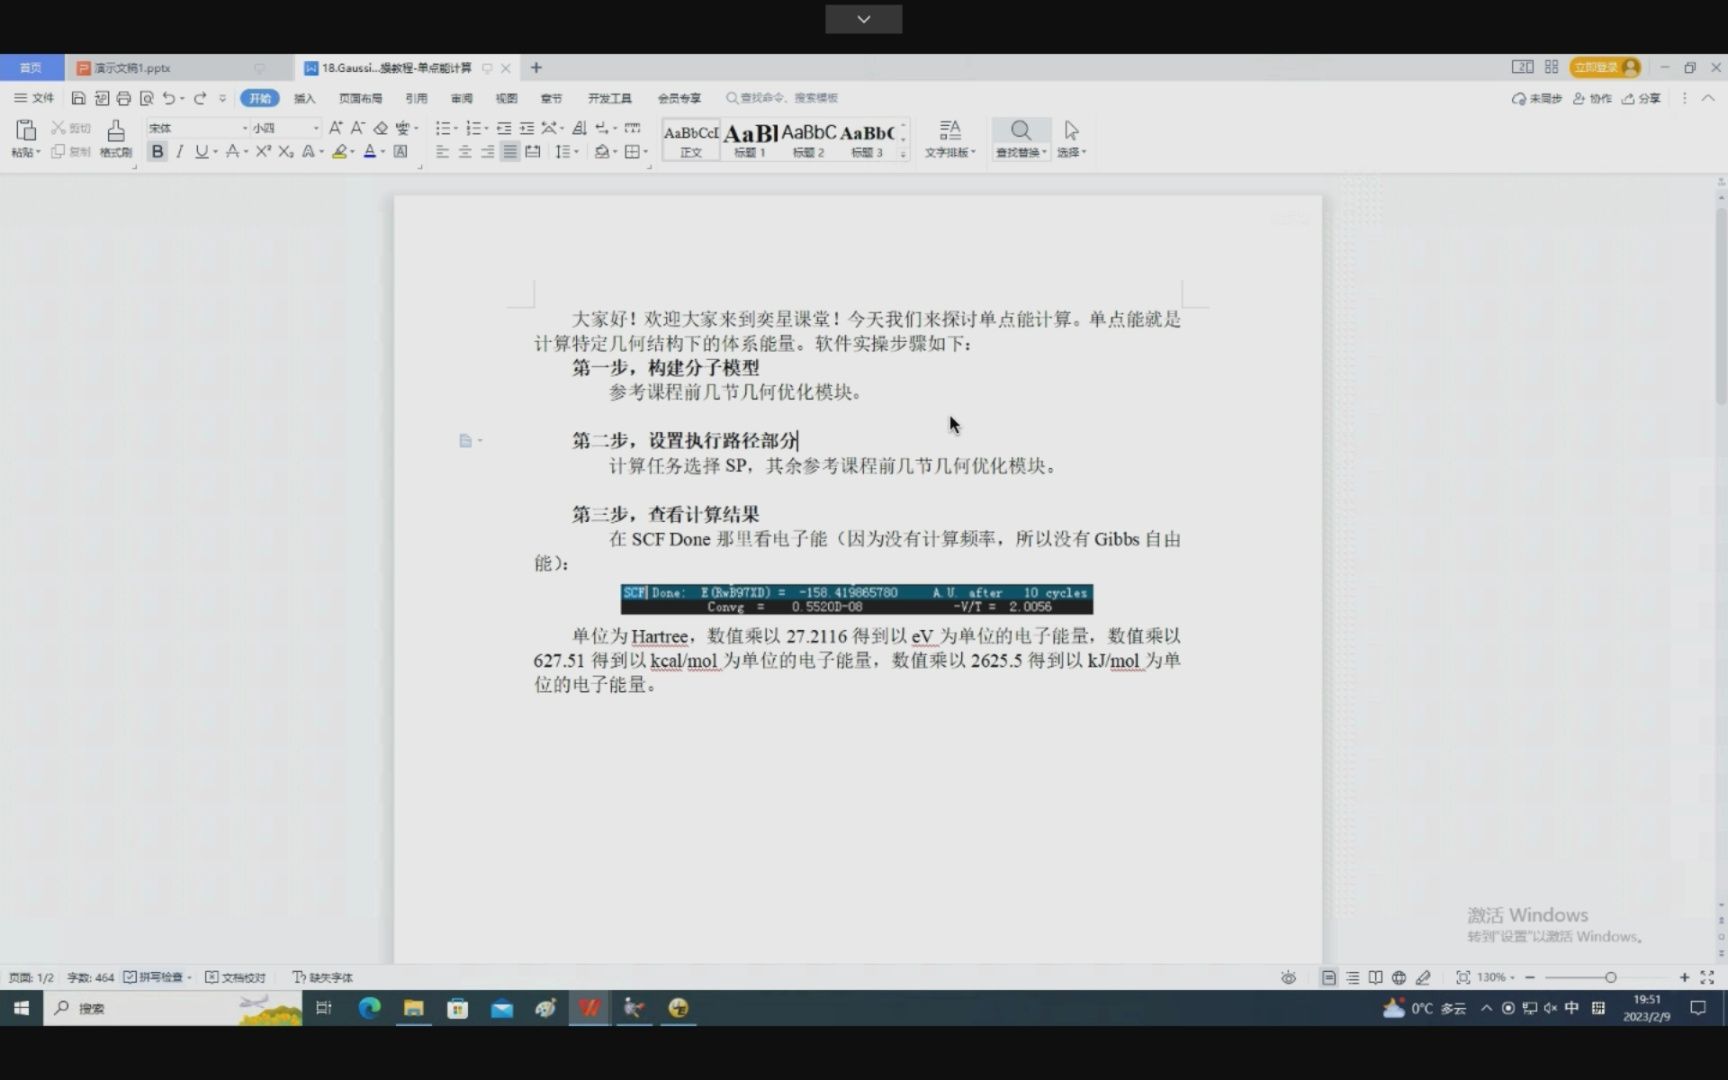Open 查找替换 find and replace
1728x1080 pixels.
point(1020,140)
